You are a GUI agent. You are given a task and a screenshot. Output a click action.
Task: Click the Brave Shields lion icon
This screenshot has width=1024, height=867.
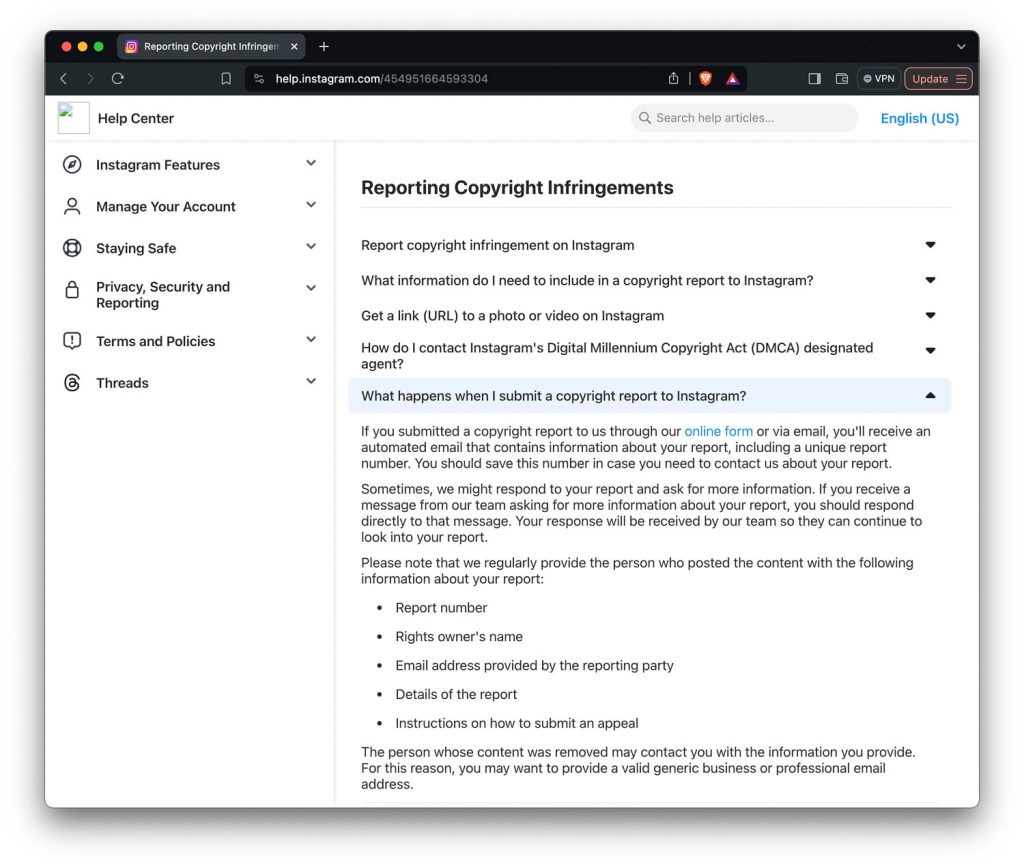[706, 79]
